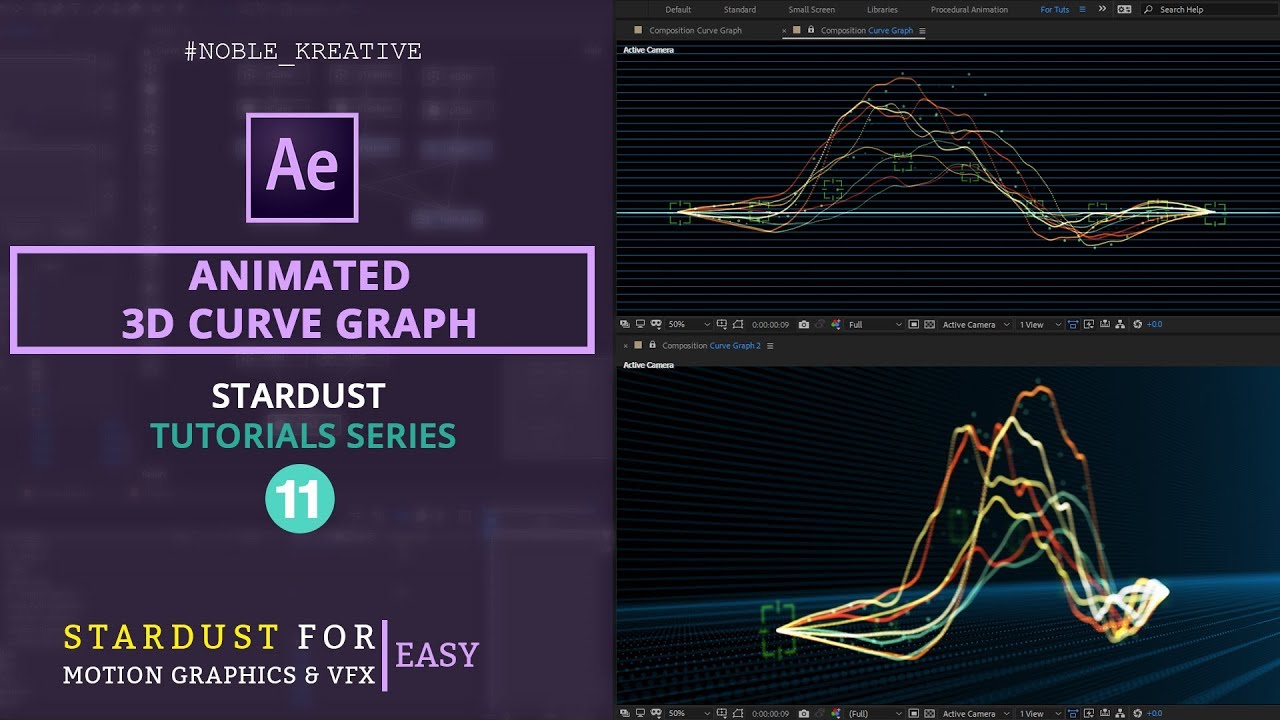Switch to Procedural Animation workspace
This screenshot has height=720, width=1280.
pyautogui.click(x=969, y=10)
